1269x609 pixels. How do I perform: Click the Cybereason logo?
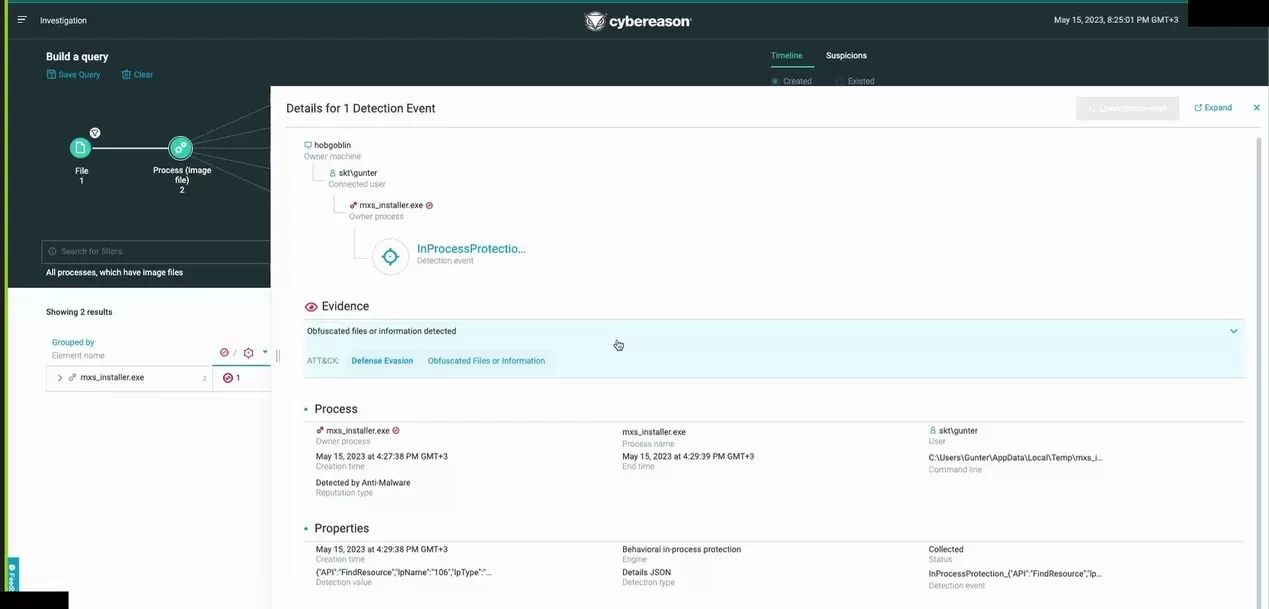[x=637, y=21]
